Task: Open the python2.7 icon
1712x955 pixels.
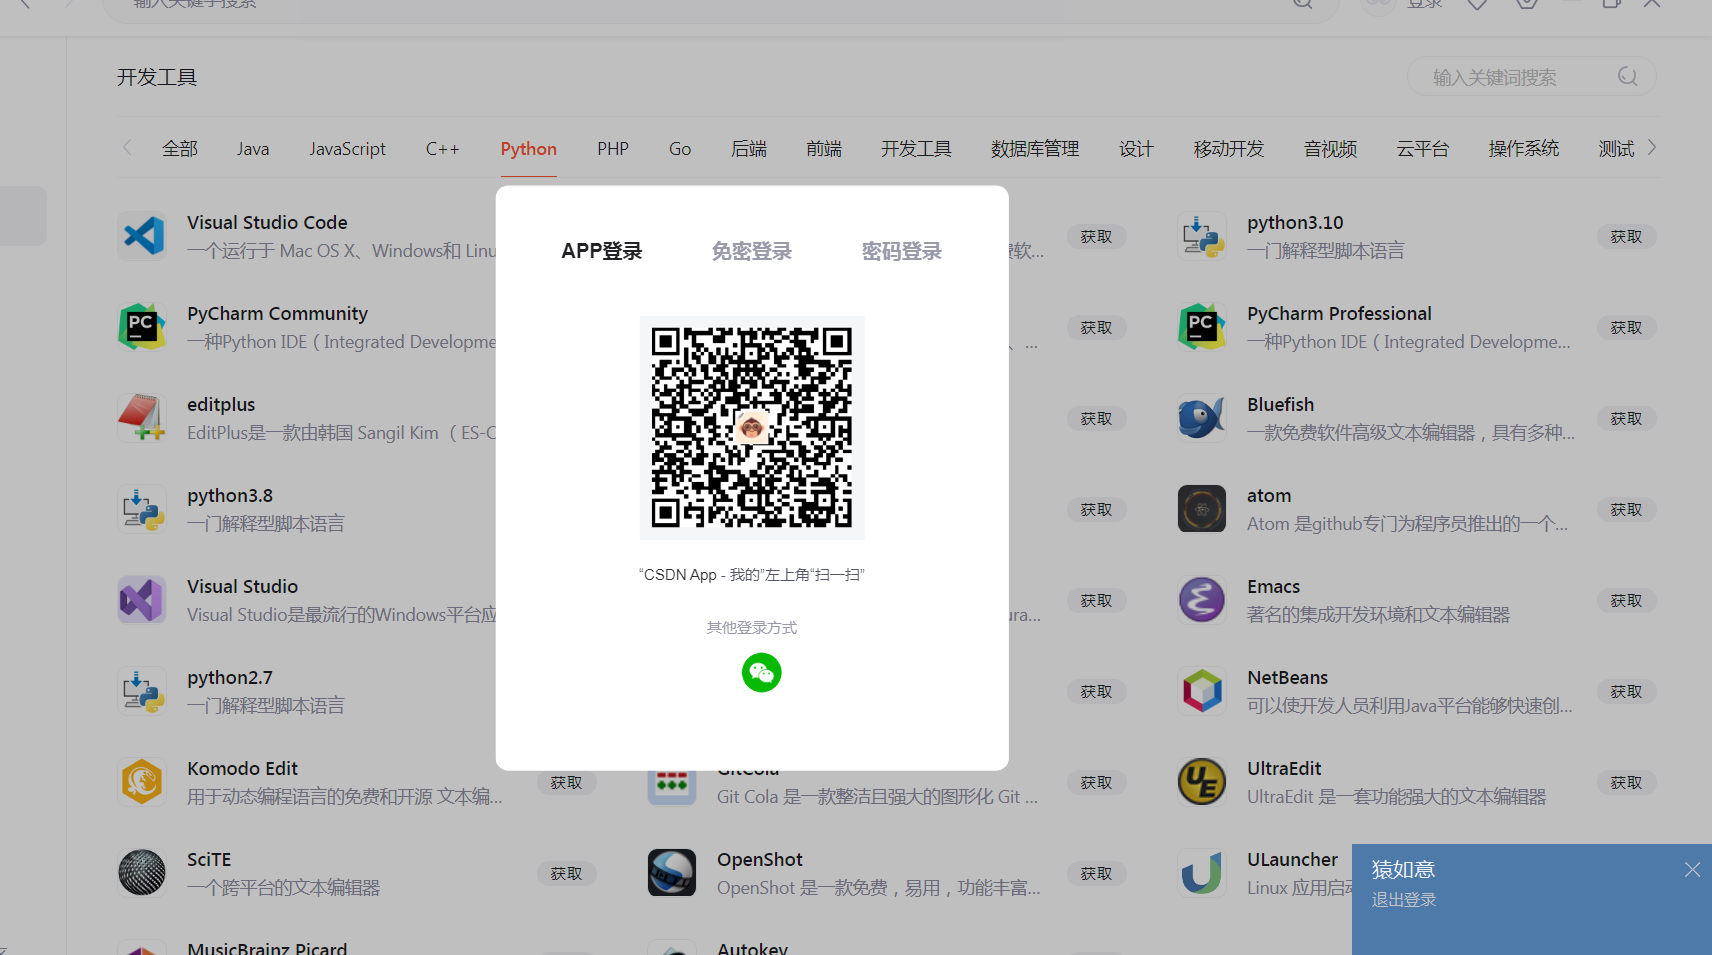Action: (x=142, y=691)
